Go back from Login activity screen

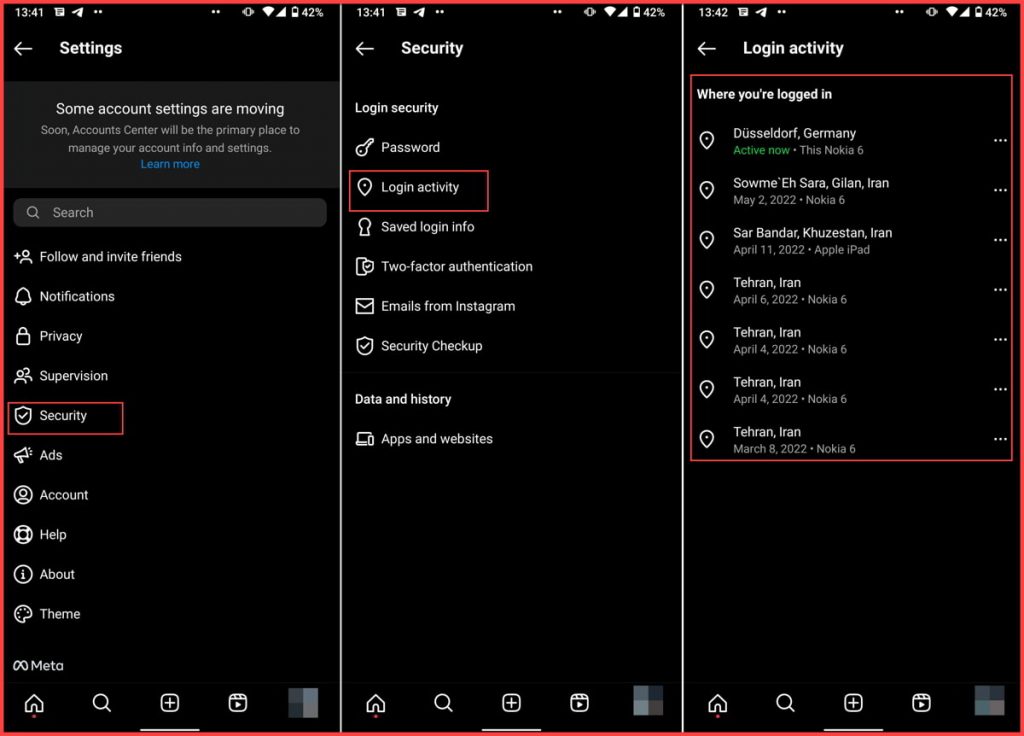(707, 48)
